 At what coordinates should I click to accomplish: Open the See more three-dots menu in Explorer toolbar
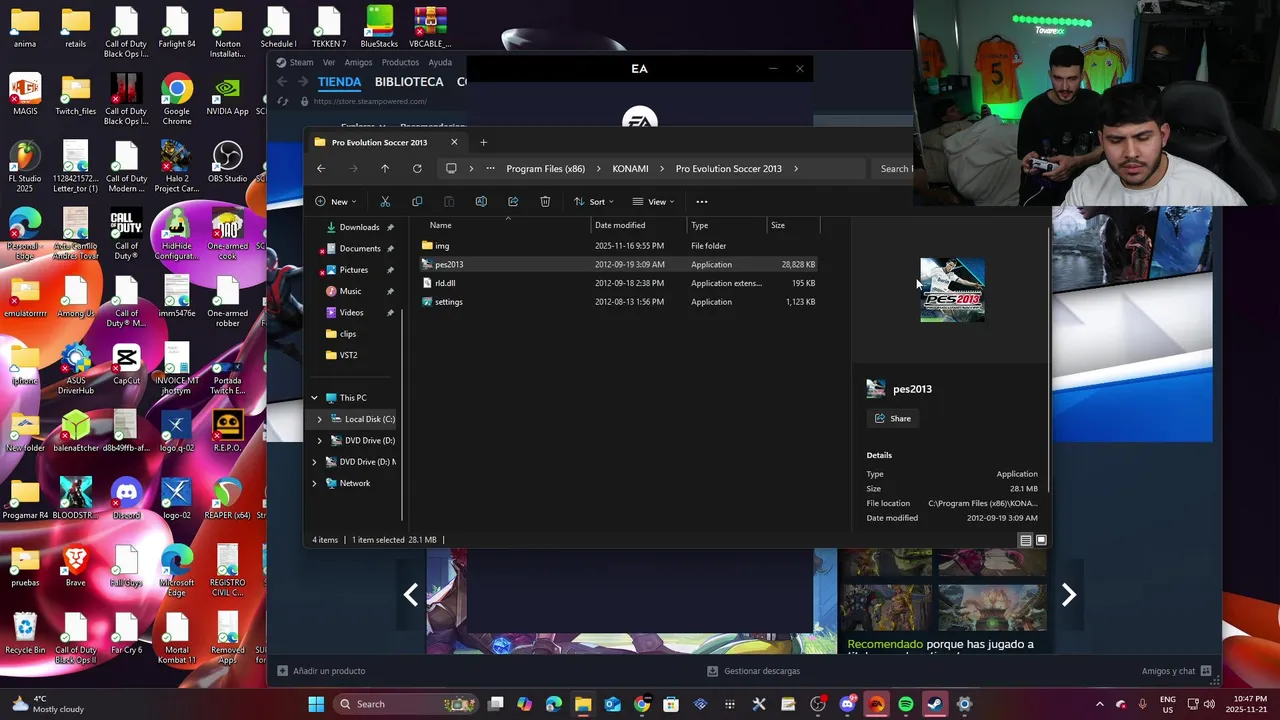(x=701, y=201)
